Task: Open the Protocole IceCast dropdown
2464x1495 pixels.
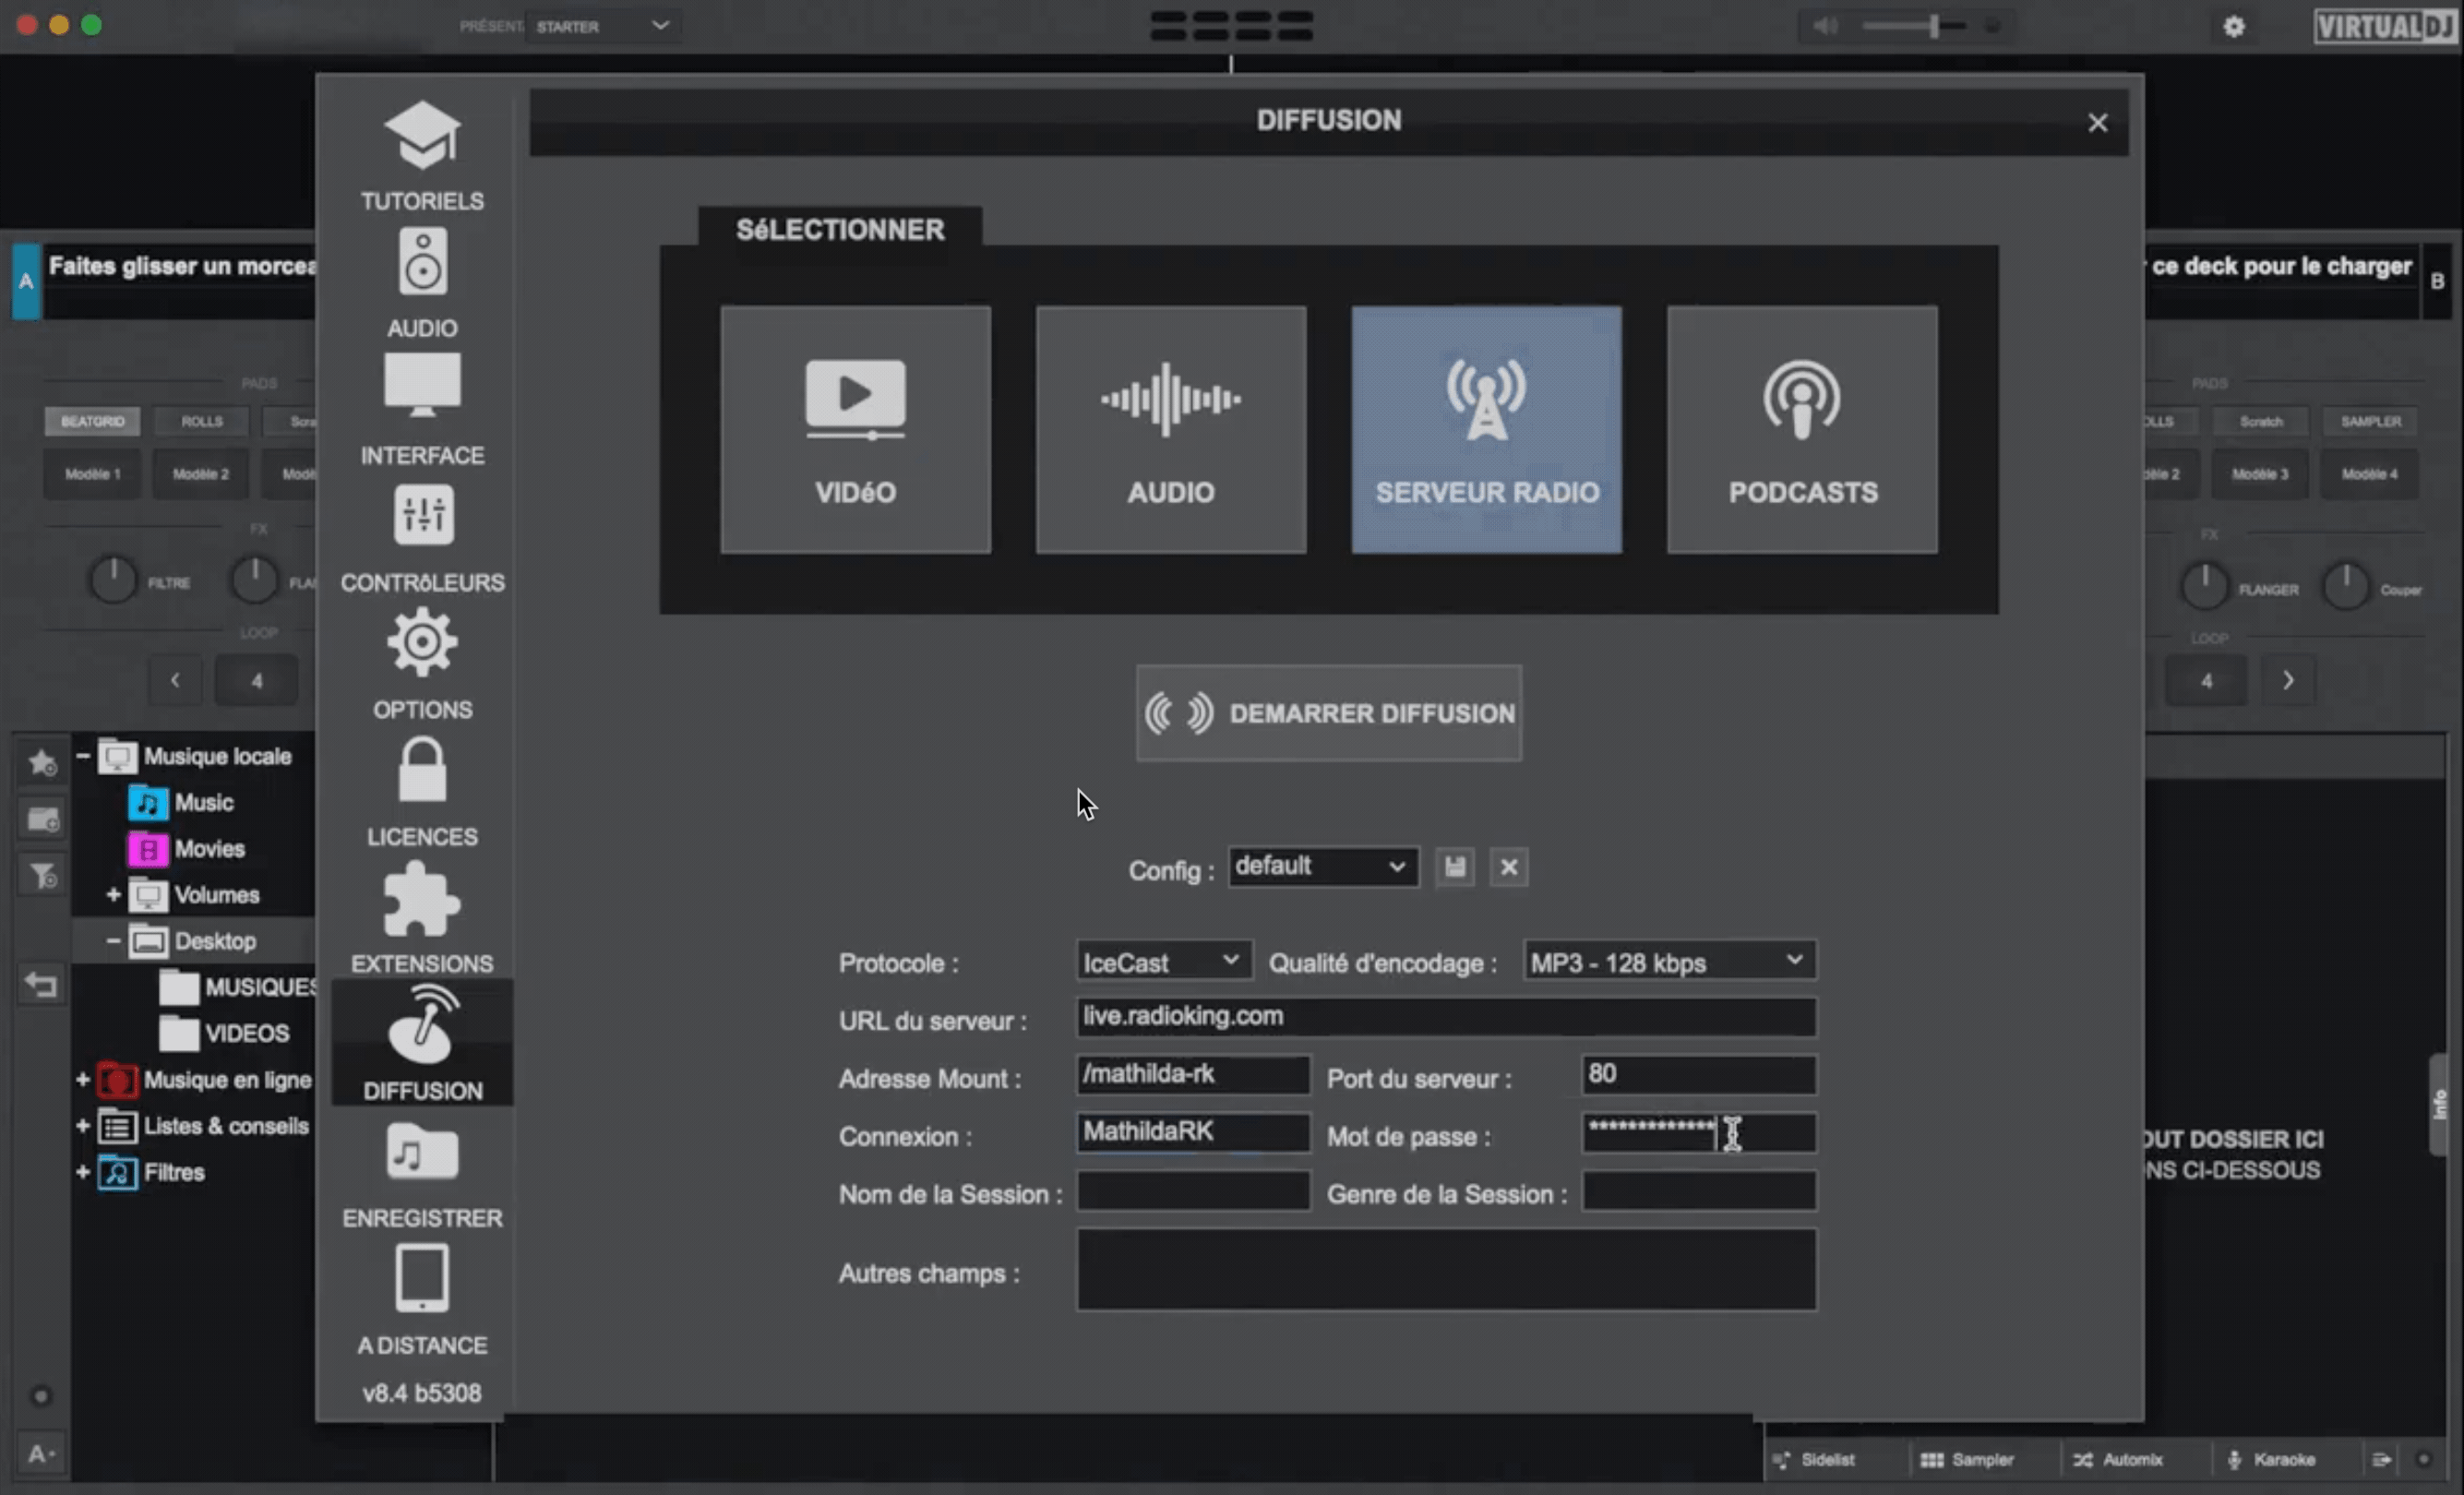Action: 1164,962
